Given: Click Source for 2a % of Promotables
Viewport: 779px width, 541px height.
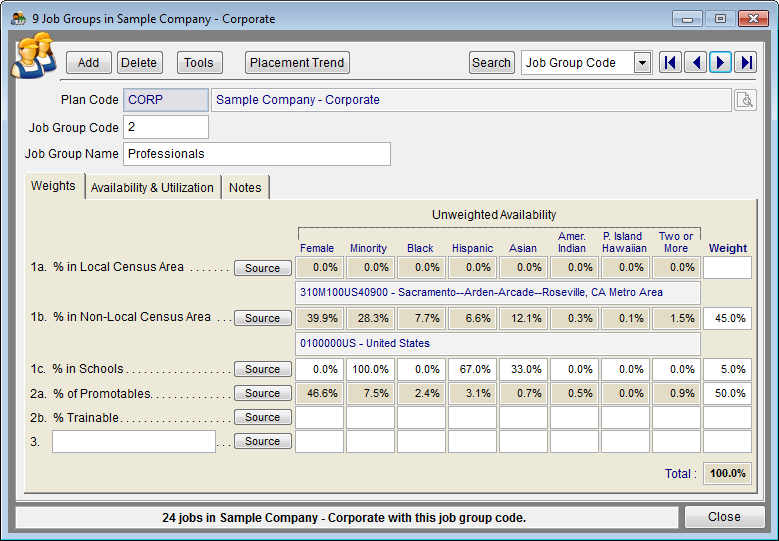Looking at the screenshot, I should click(262, 393).
